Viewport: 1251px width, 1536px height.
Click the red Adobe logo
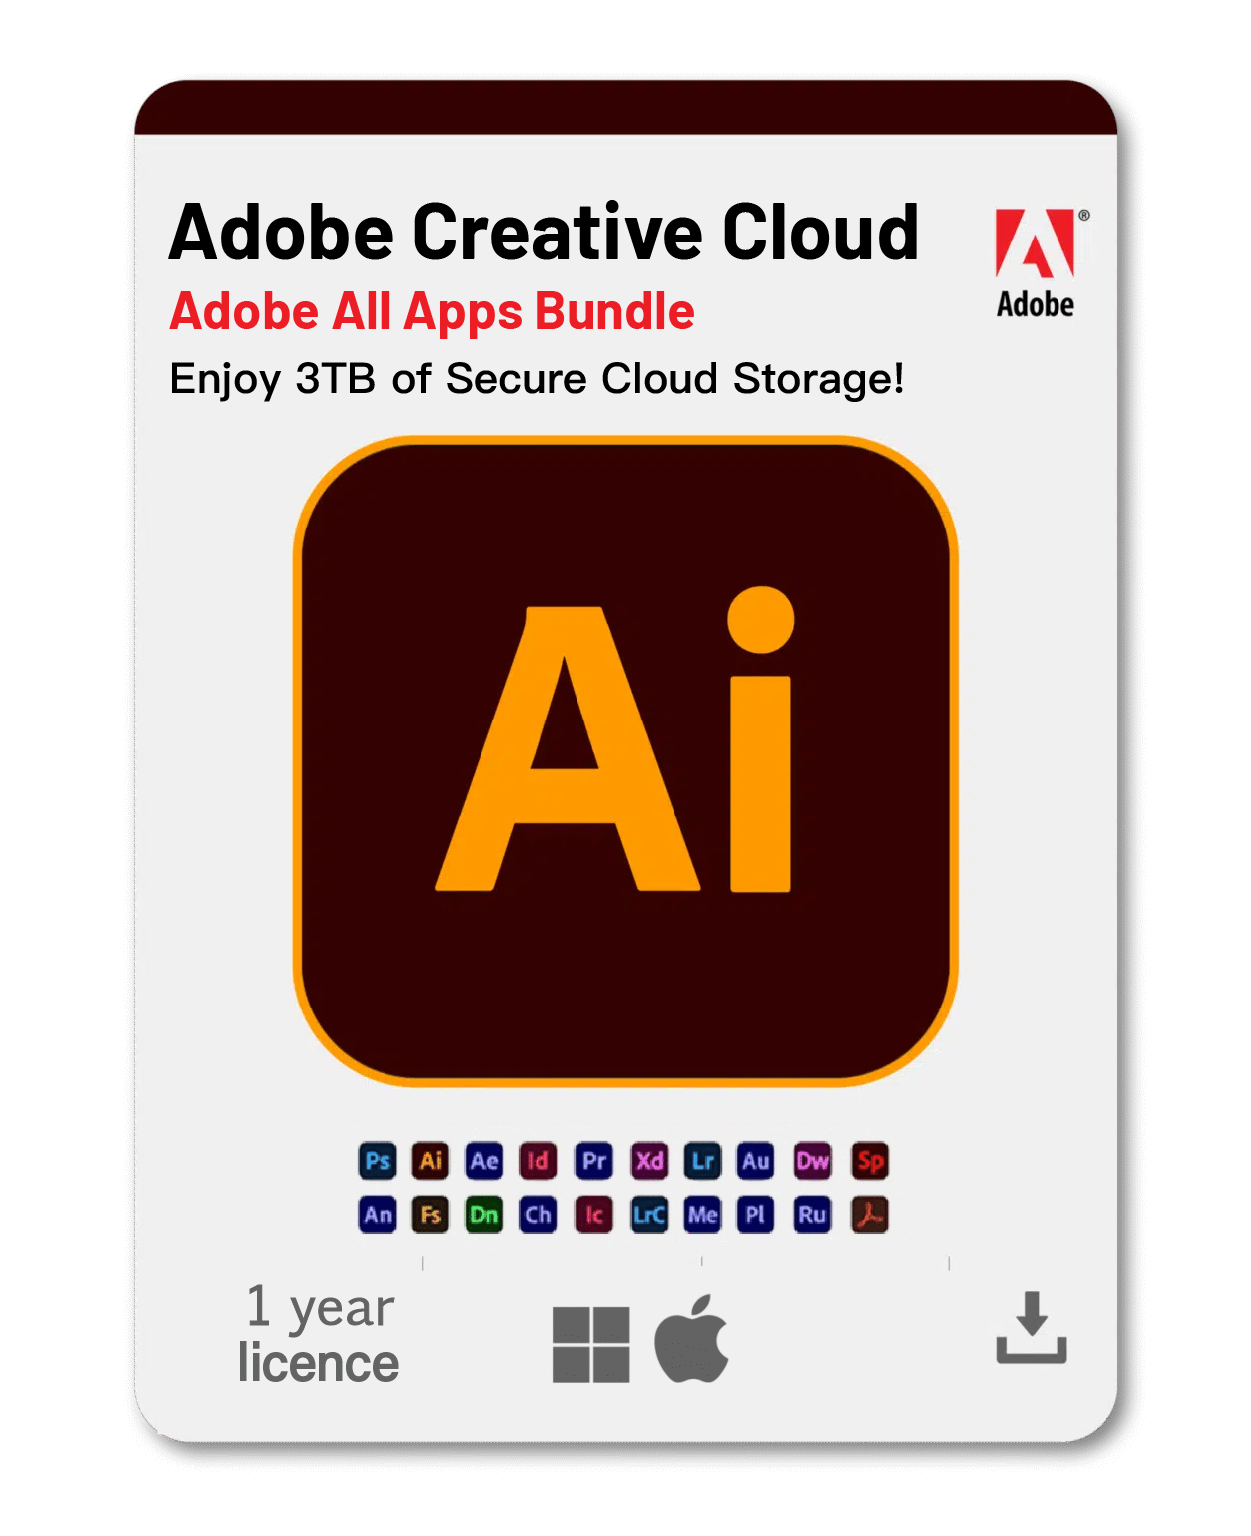[1036, 263]
